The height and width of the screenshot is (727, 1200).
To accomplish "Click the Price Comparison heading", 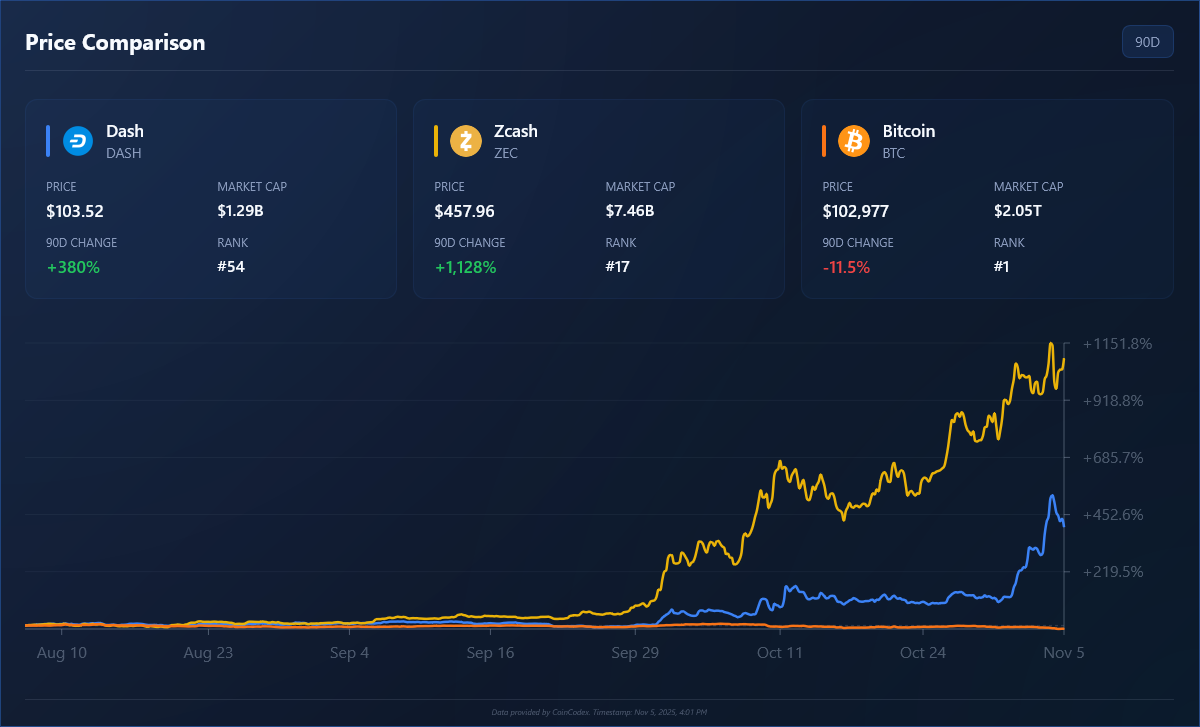I will point(115,42).
